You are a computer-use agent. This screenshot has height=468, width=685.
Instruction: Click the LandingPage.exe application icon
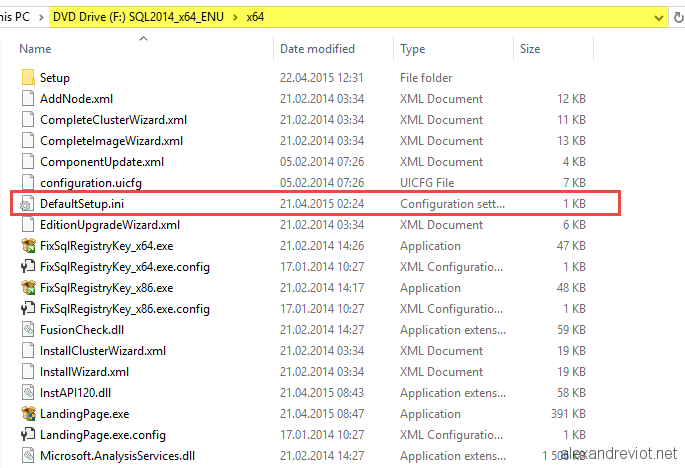[28, 413]
